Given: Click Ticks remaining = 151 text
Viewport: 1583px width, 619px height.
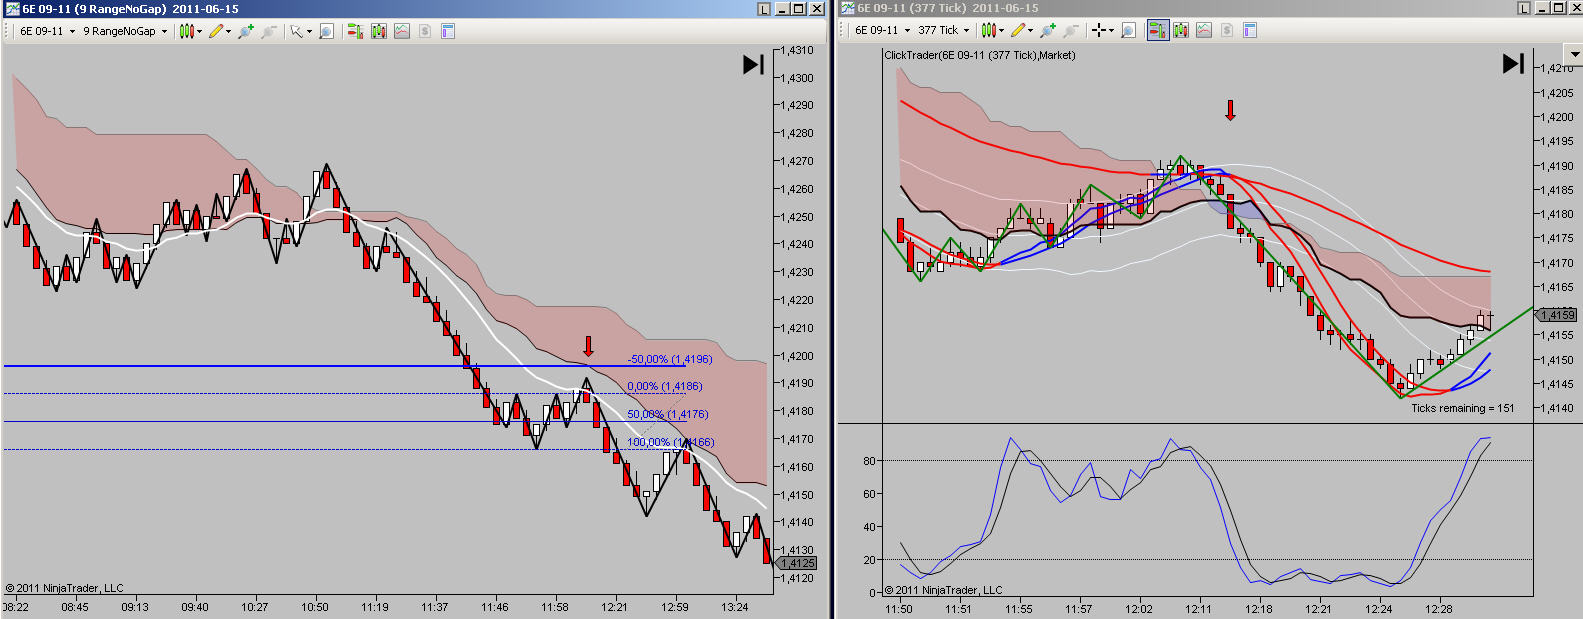Looking at the screenshot, I should (x=1462, y=408).
